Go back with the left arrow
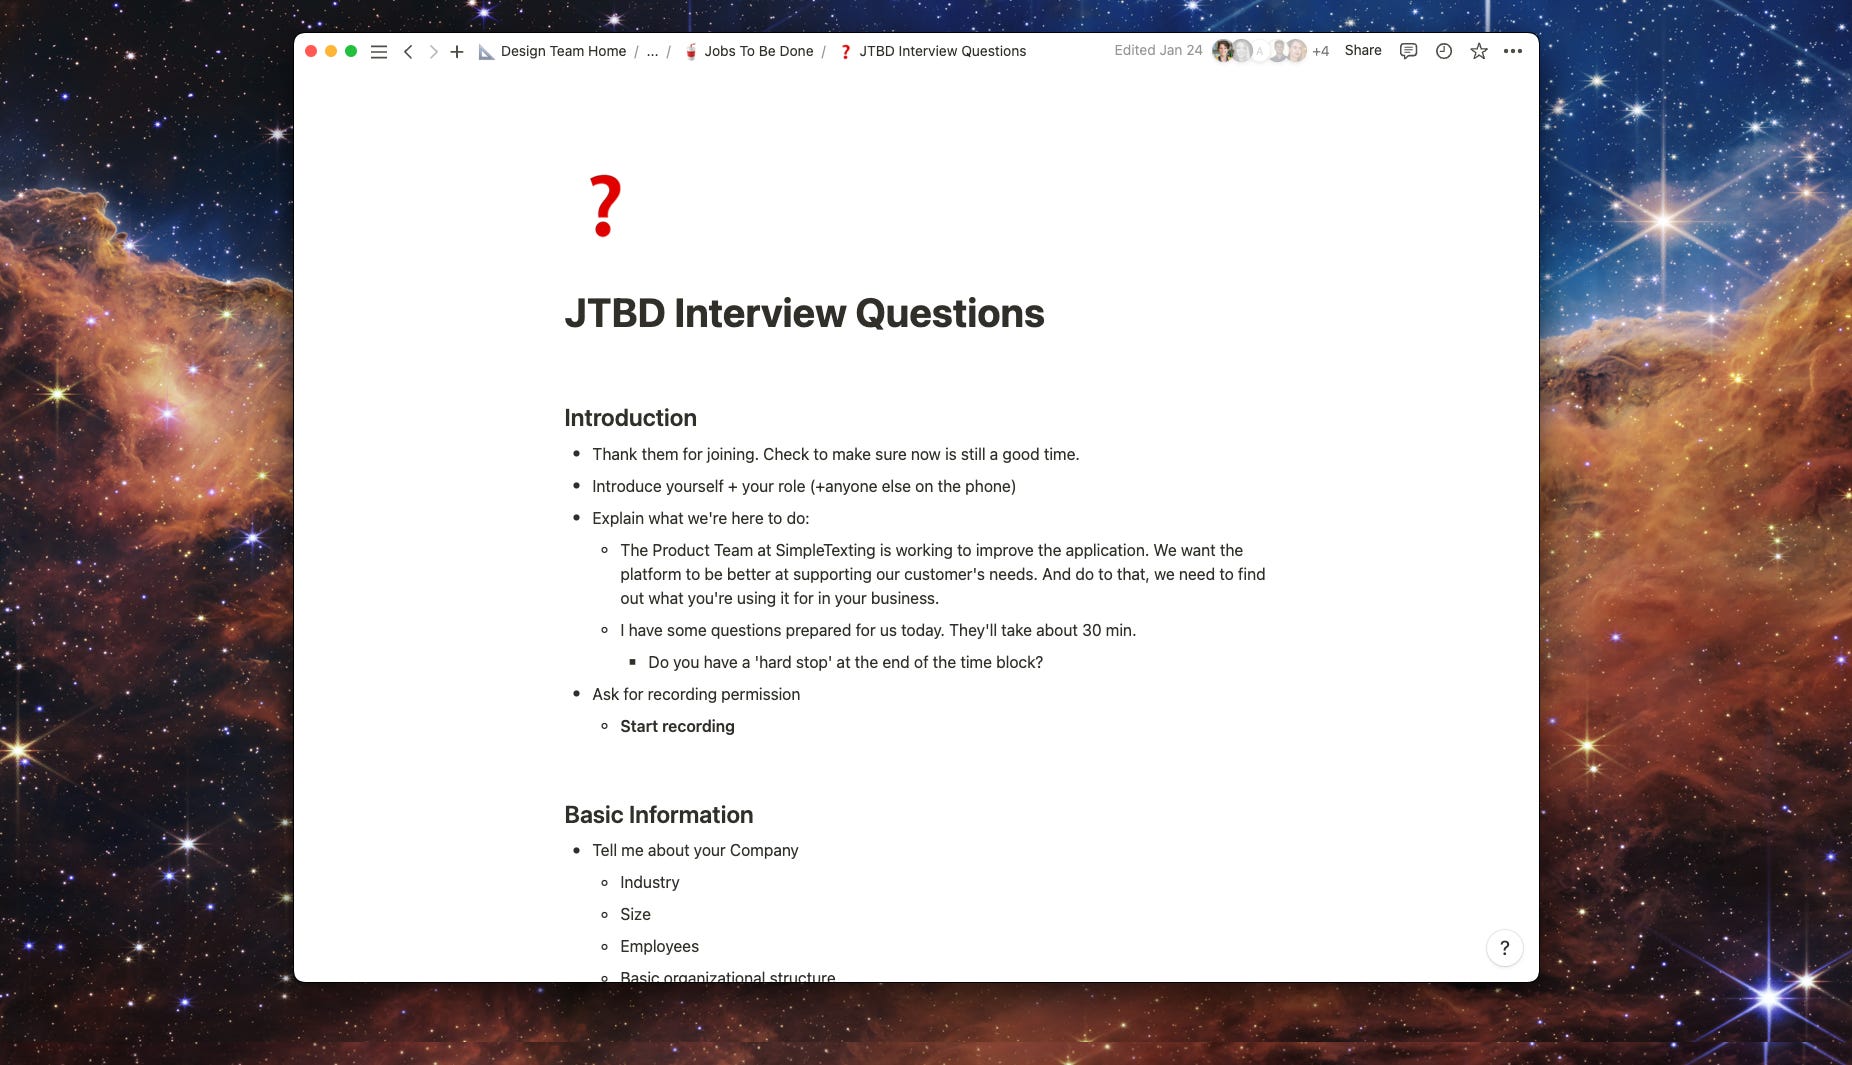 408,51
